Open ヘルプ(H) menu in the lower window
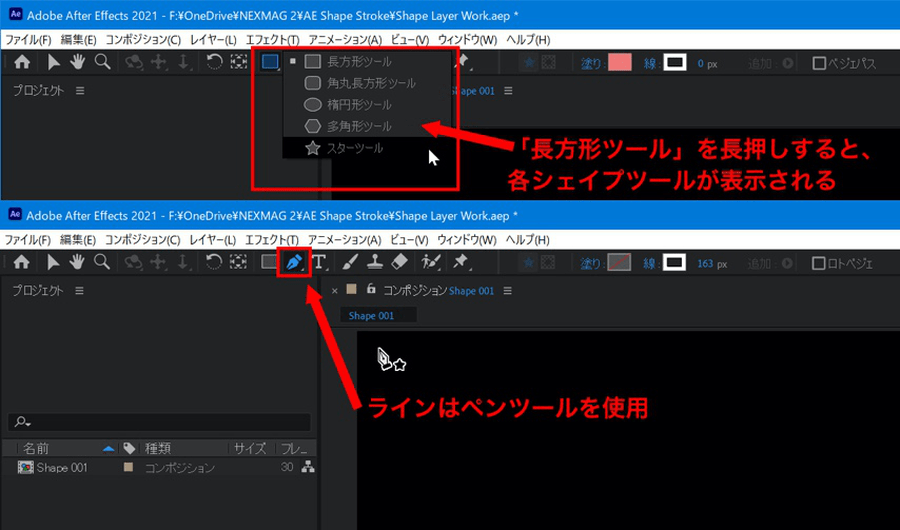Screen dimensions: 900x530 (527, 239)
